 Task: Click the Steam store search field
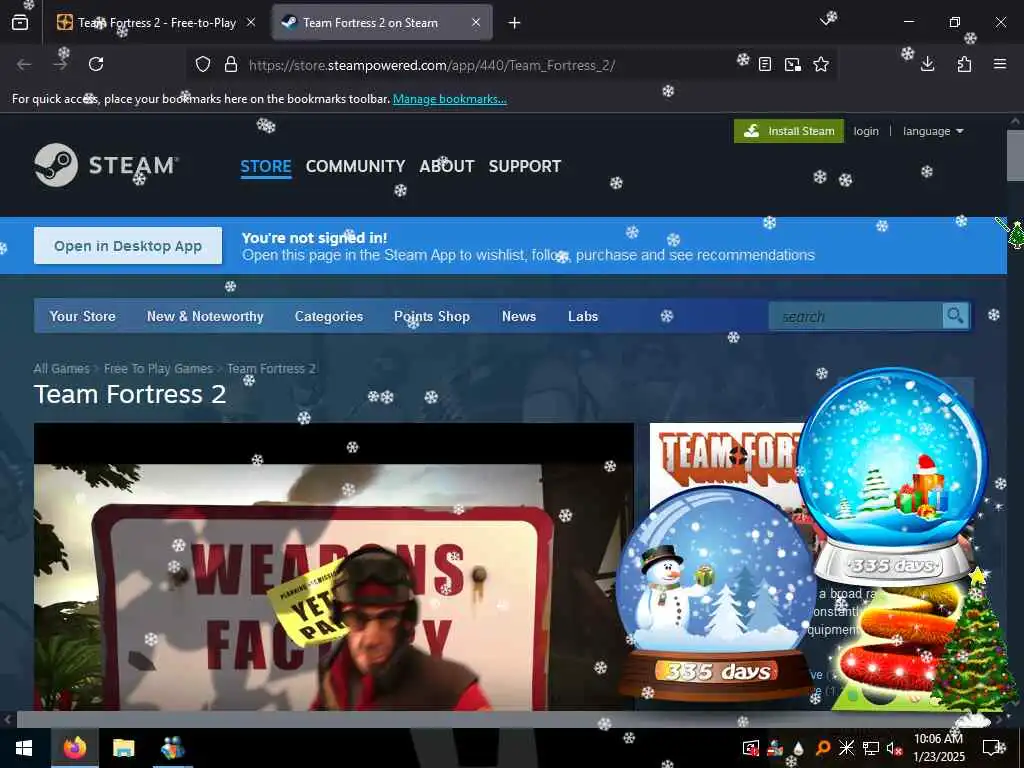pos(856,316)
